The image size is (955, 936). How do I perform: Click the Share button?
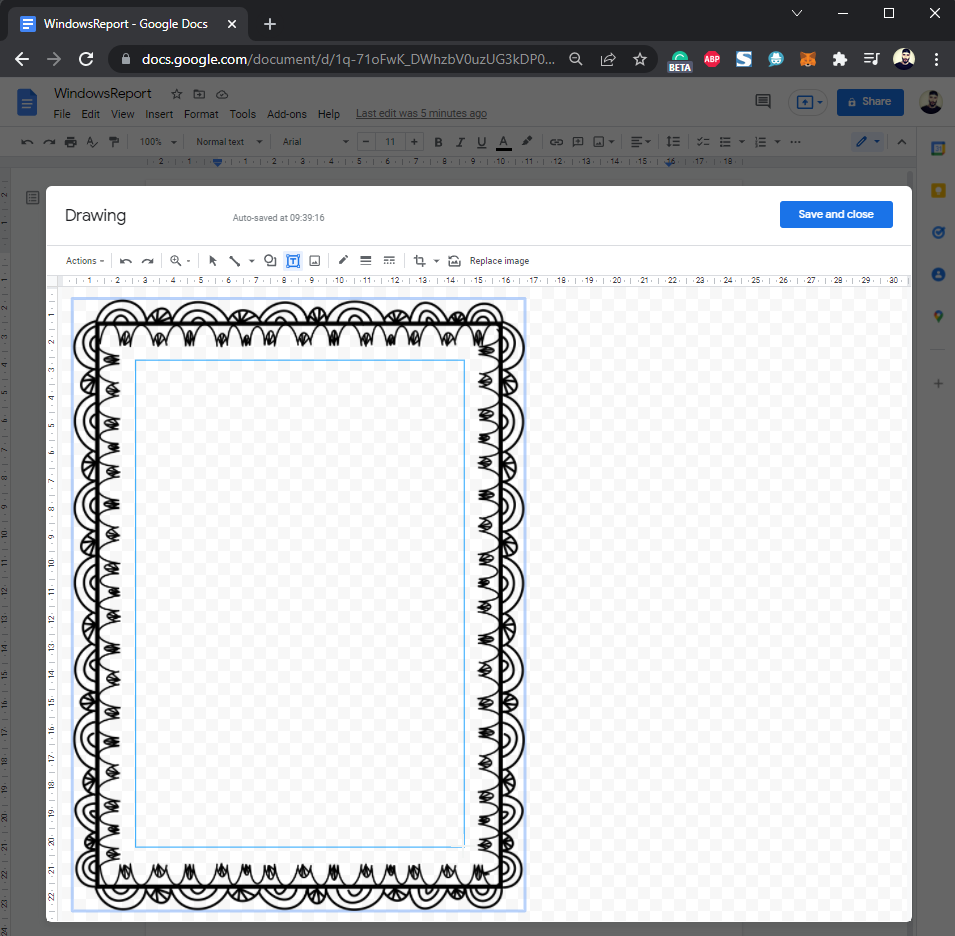point(870,102)
